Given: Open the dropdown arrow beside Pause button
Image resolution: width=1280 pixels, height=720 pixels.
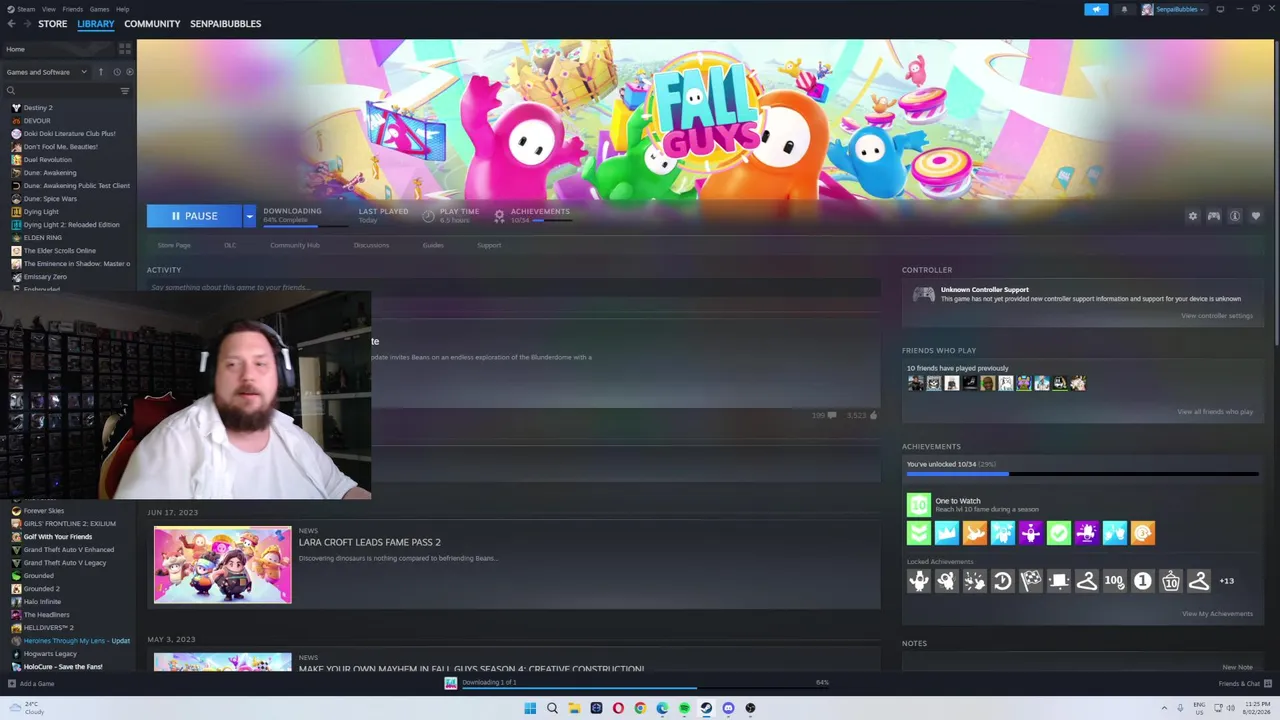Looking at the screenshot, I should [249, 216].
